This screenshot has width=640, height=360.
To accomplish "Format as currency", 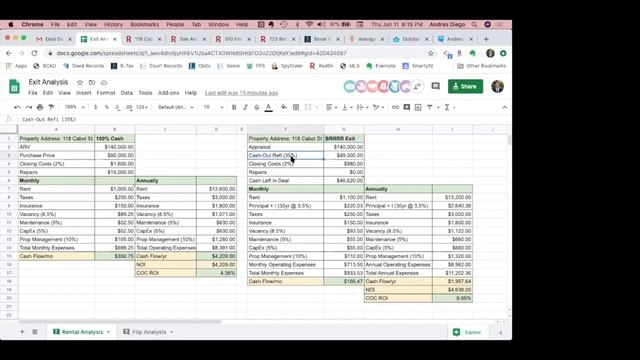I will click(x=96, y=107).
